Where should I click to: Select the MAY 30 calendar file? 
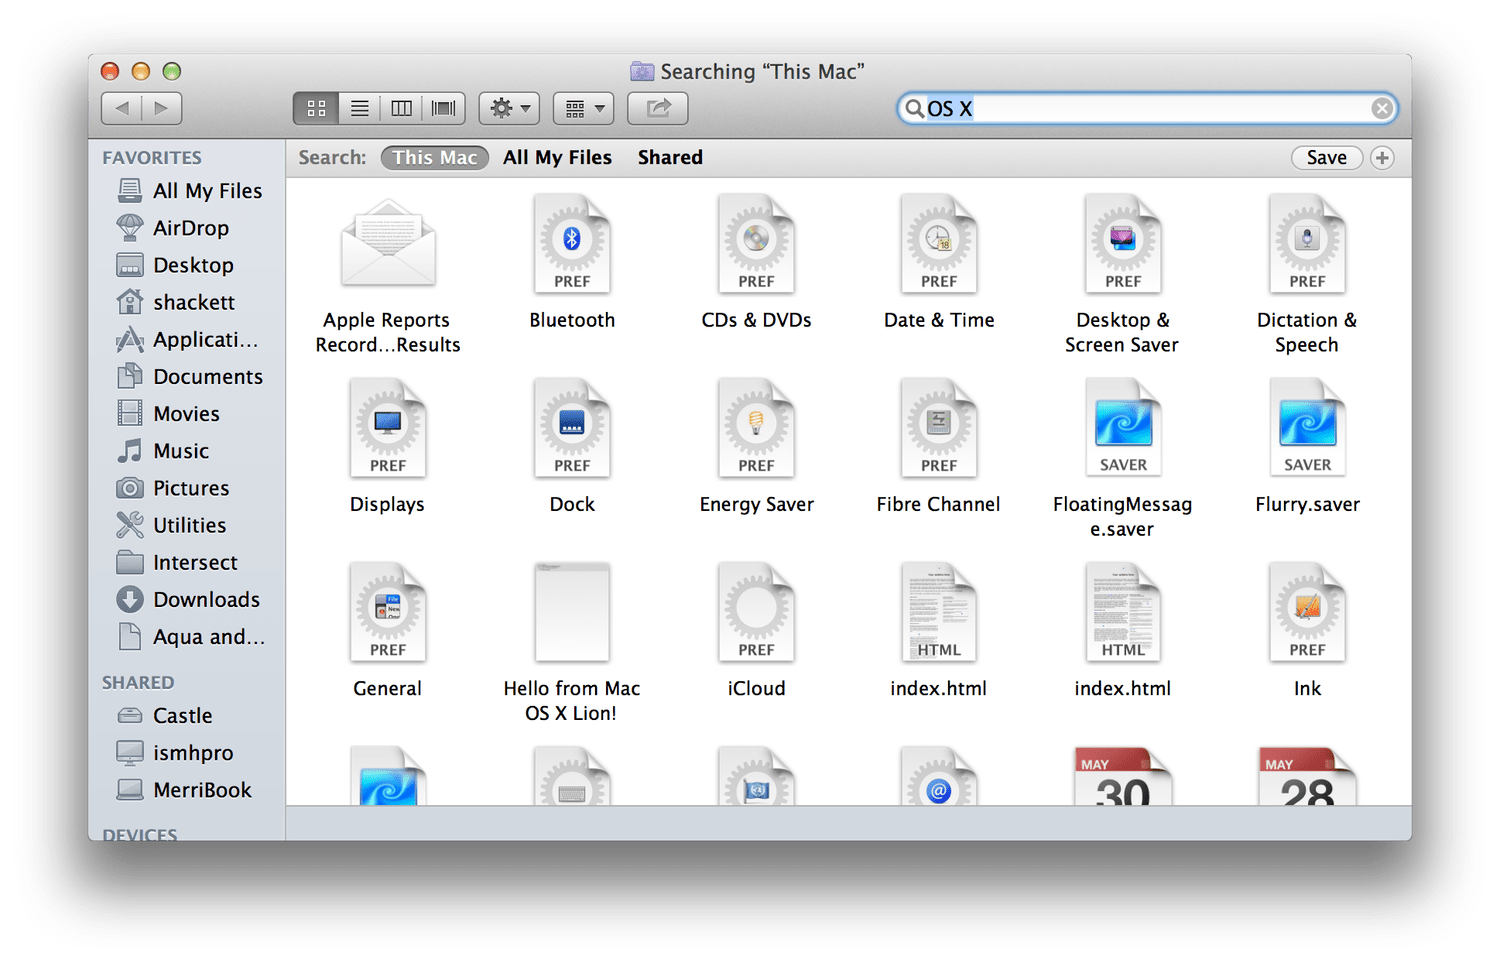point(1123,776)
